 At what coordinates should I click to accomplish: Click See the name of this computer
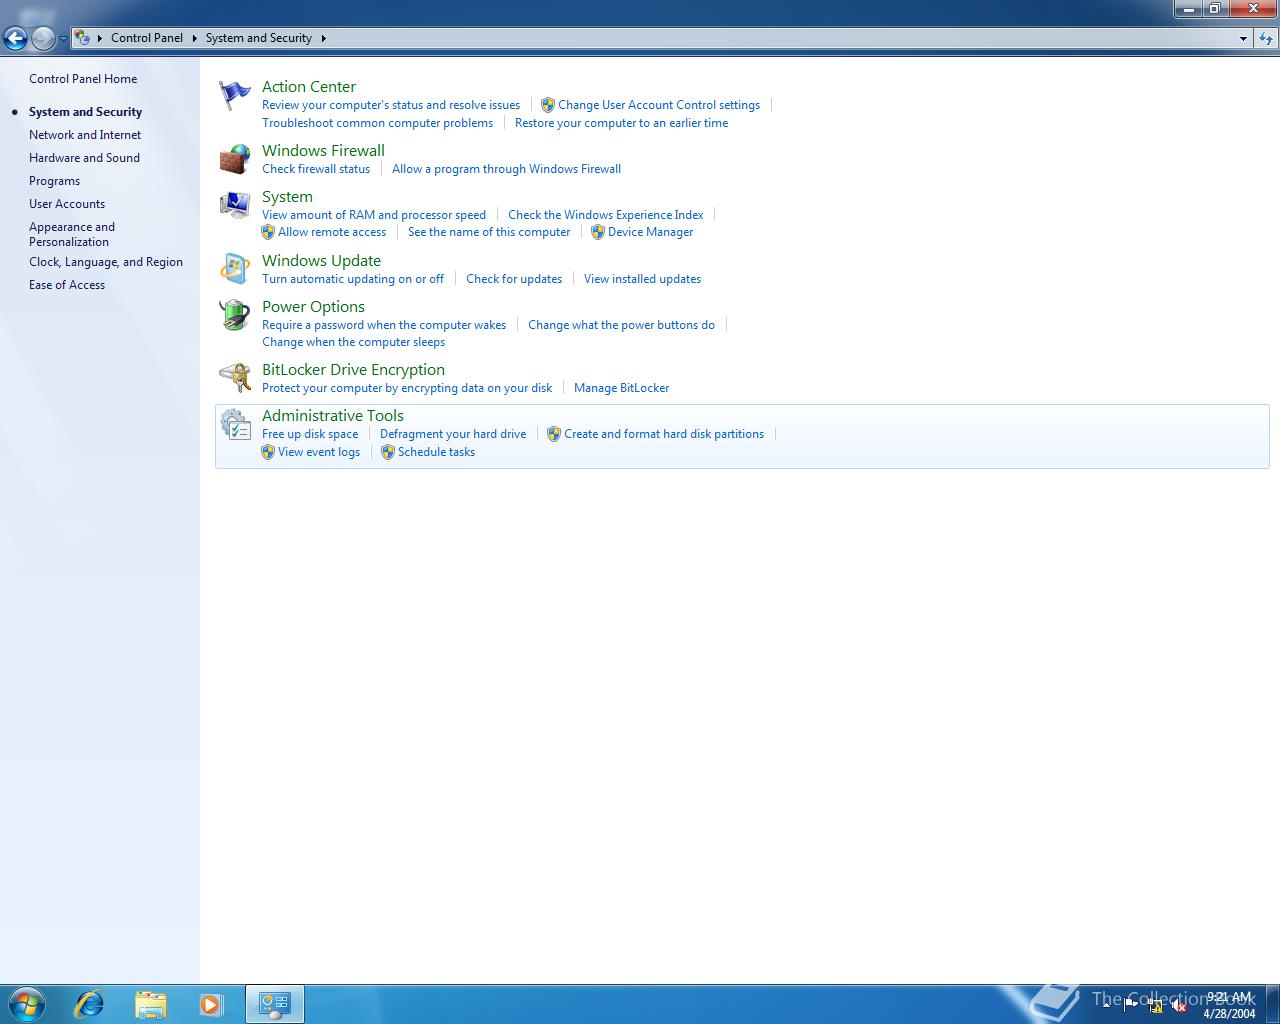489,232
